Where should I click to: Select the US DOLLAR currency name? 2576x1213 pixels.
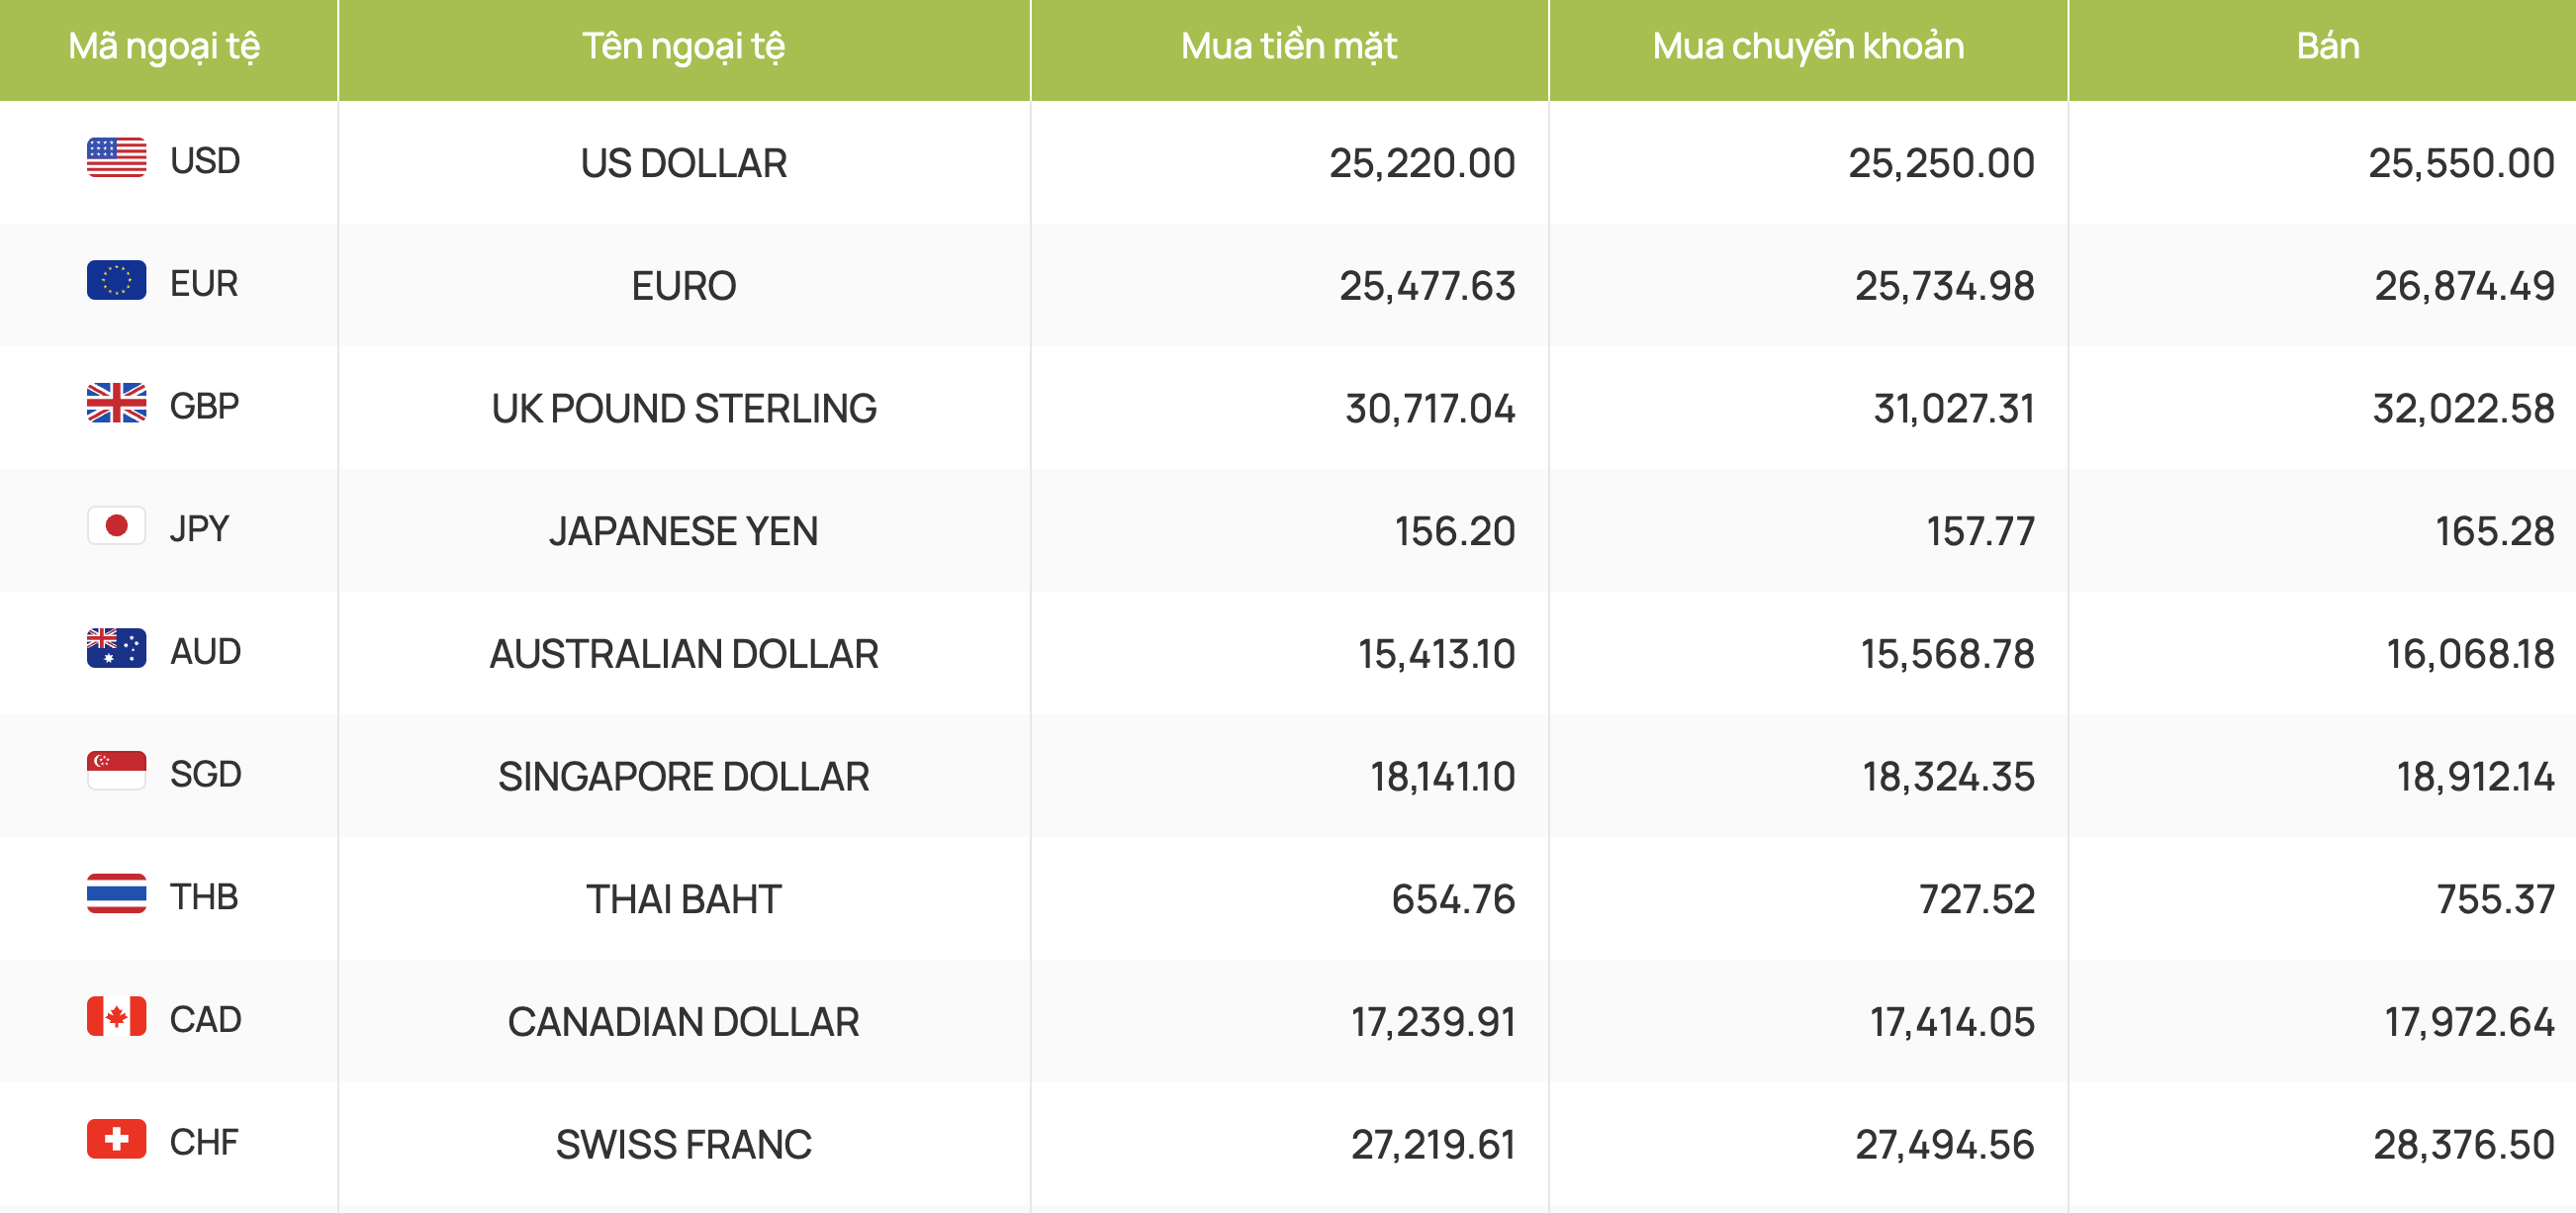pyautogui.click(x=683, y=164)
